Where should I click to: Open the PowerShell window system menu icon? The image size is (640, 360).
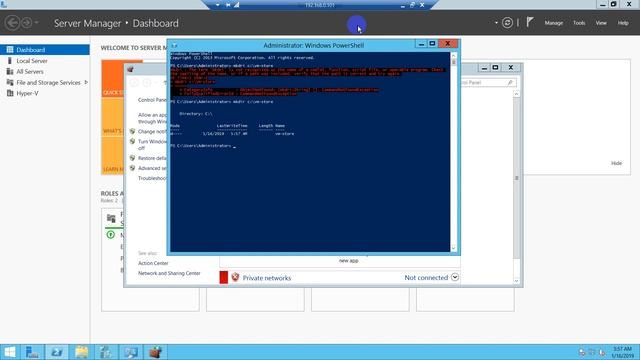[174, 45]
